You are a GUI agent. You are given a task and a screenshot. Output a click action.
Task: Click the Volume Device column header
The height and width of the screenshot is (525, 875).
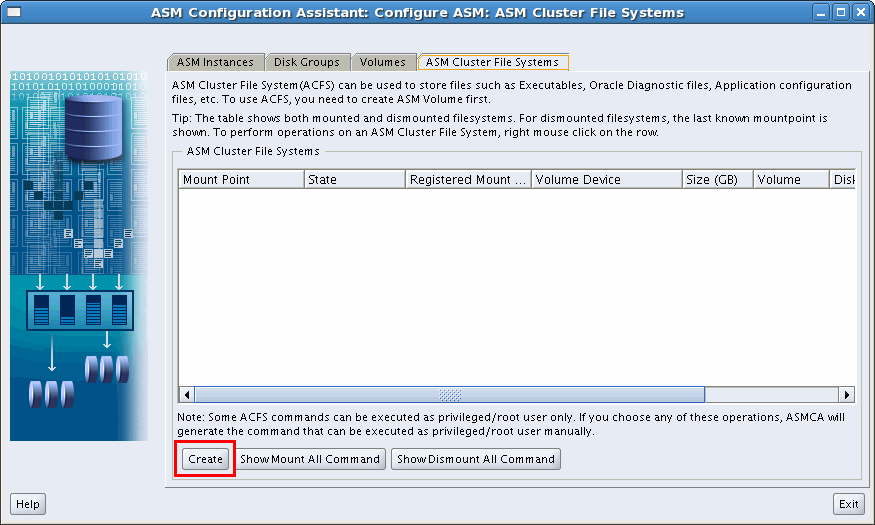point(607,180)
